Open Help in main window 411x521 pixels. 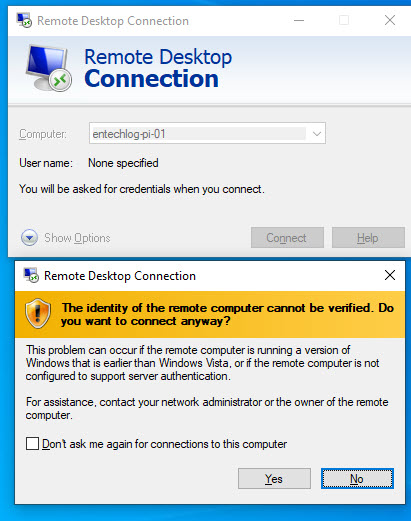pos(368,238)
